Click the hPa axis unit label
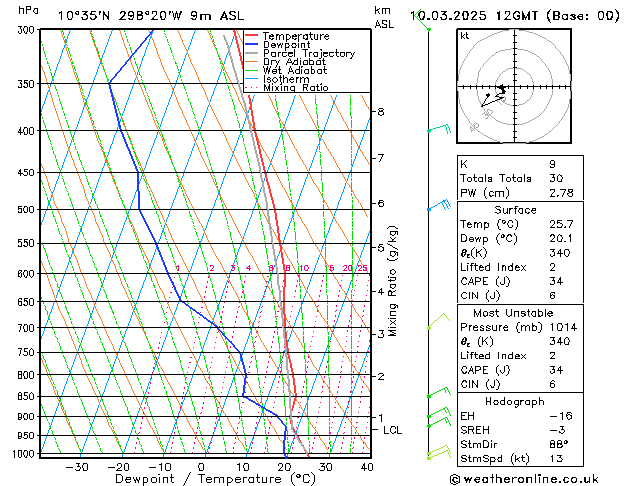629x486 pixels. (x=28, y=10)
